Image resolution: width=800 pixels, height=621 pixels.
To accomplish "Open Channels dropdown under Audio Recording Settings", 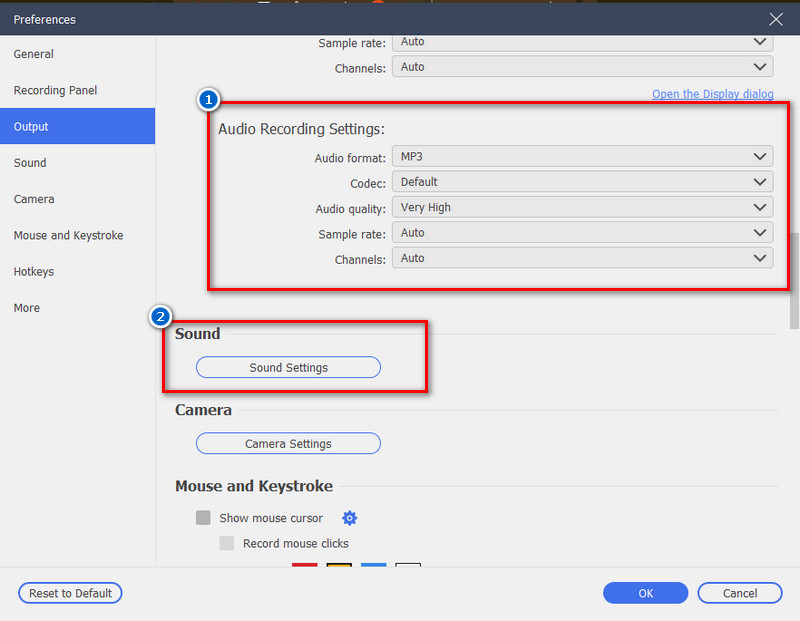I will click(x=582, y=258).
